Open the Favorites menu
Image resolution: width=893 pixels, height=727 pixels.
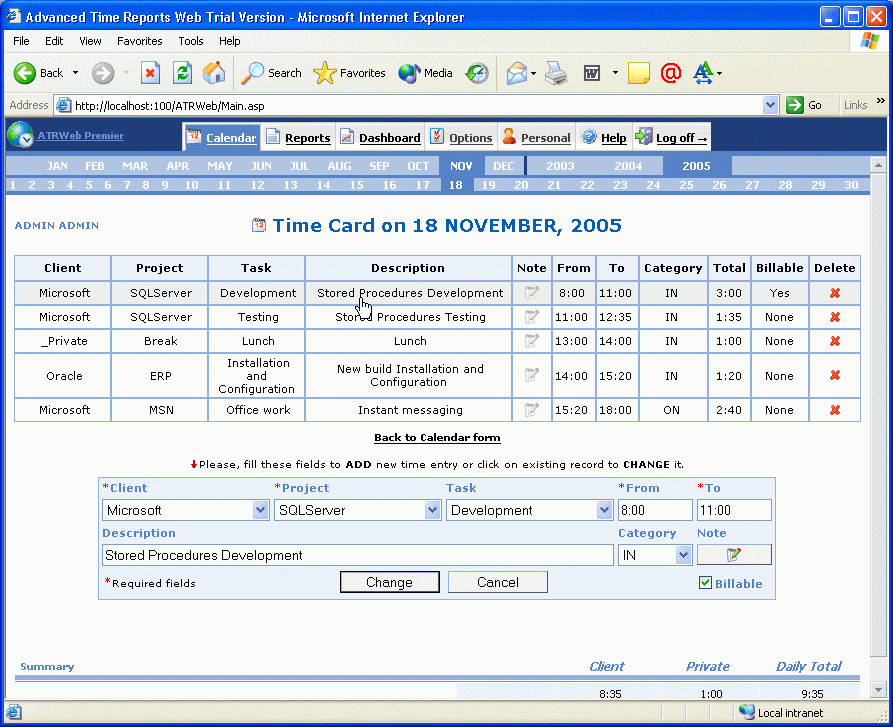pyautogui.click(x=140, y=41)
